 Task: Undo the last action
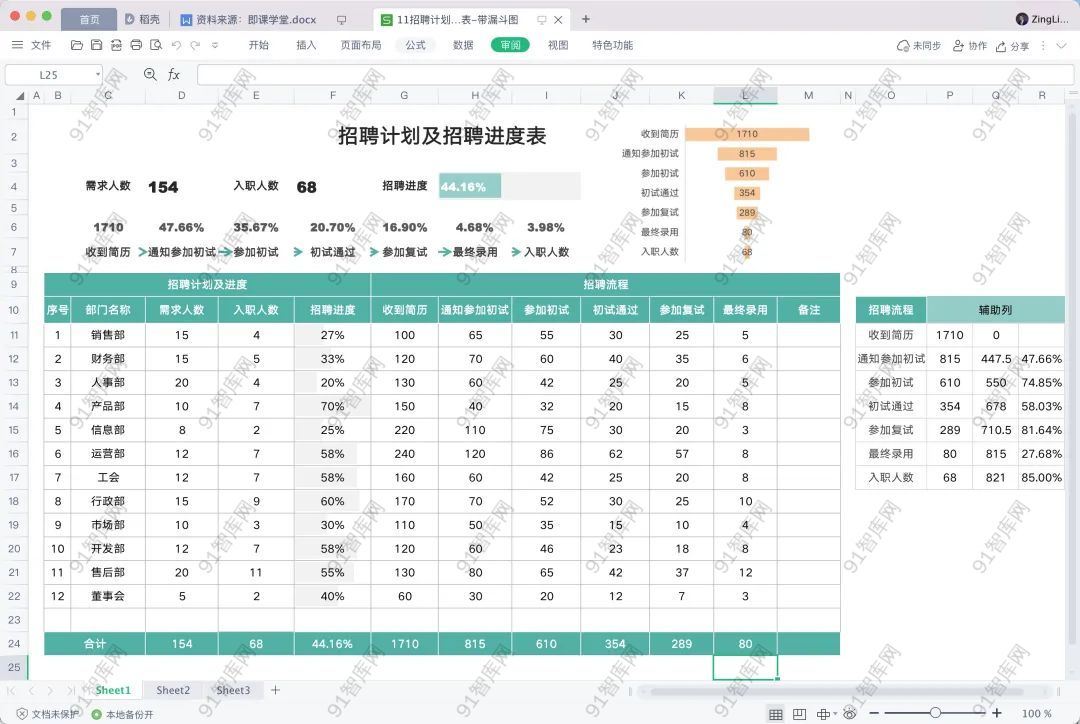point(176,45)
